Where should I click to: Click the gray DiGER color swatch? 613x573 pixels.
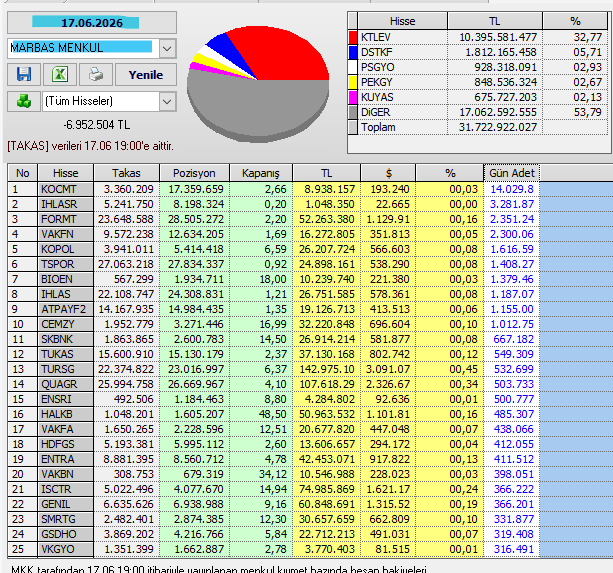(353, 112)
